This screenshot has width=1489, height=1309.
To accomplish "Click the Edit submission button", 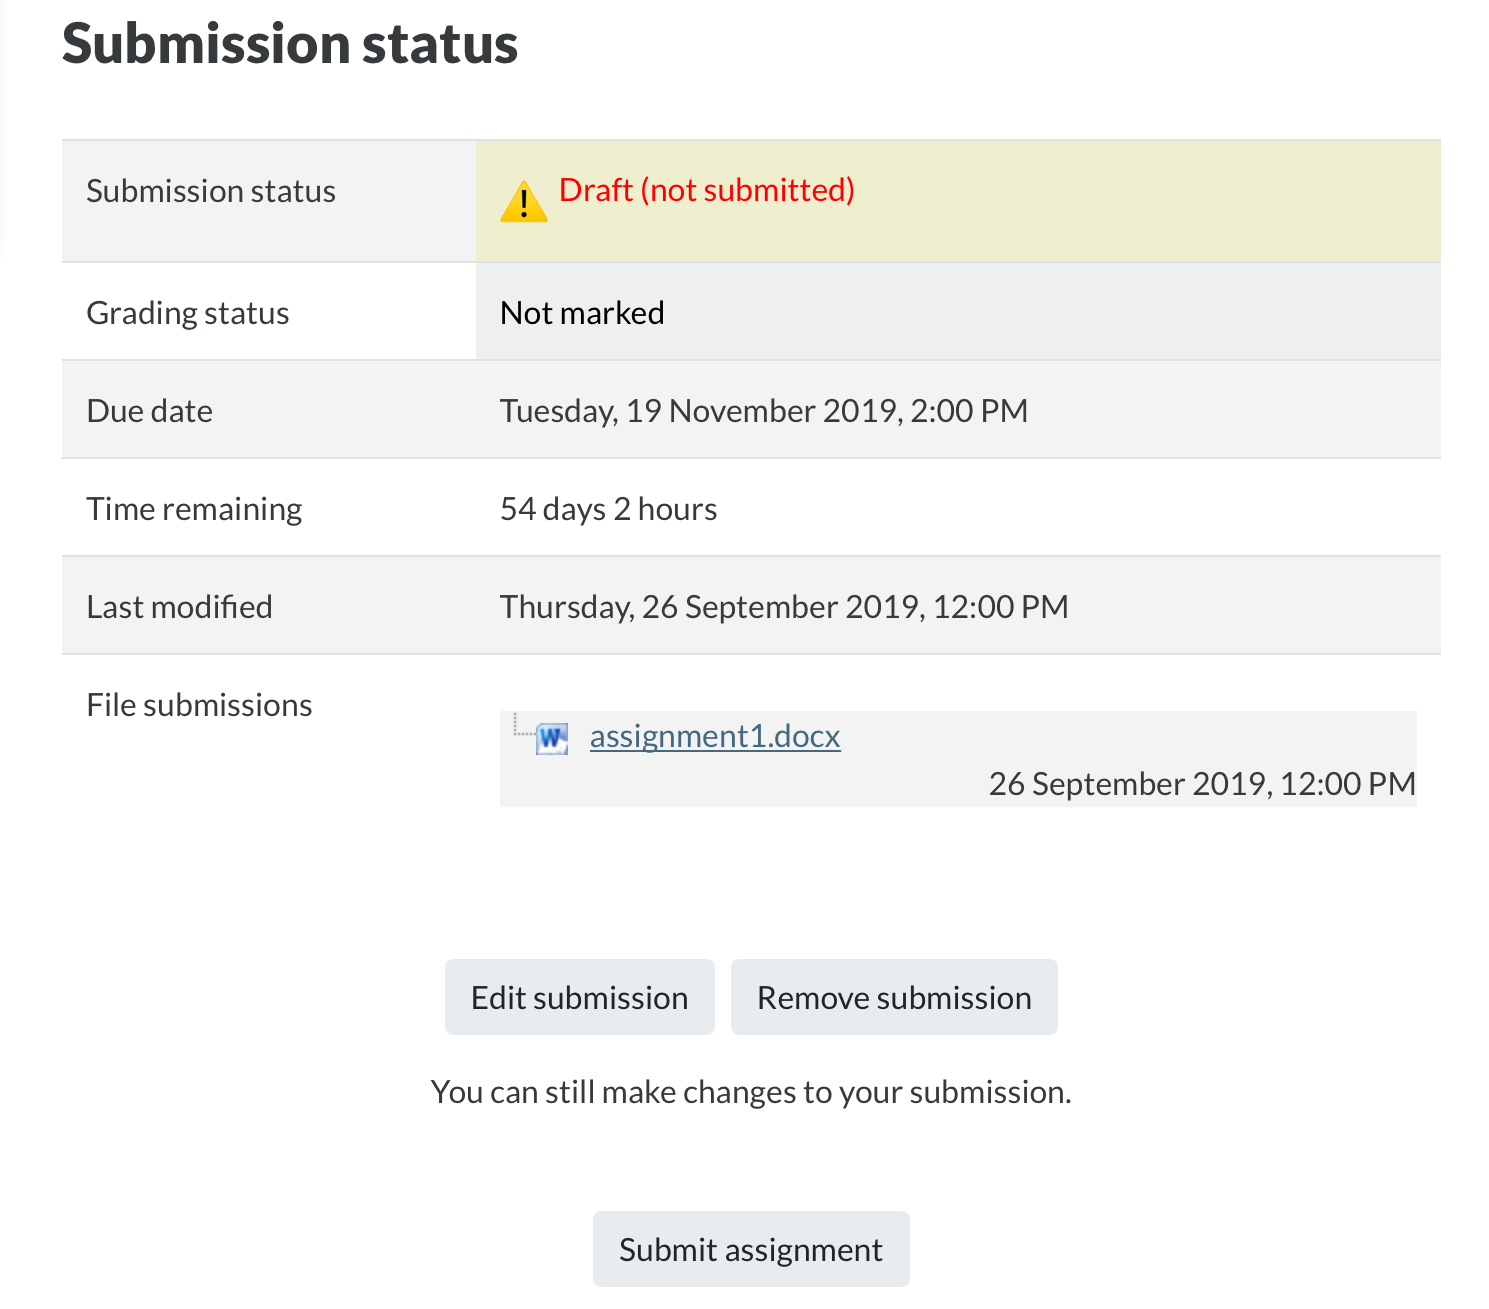I will point(580,997).
